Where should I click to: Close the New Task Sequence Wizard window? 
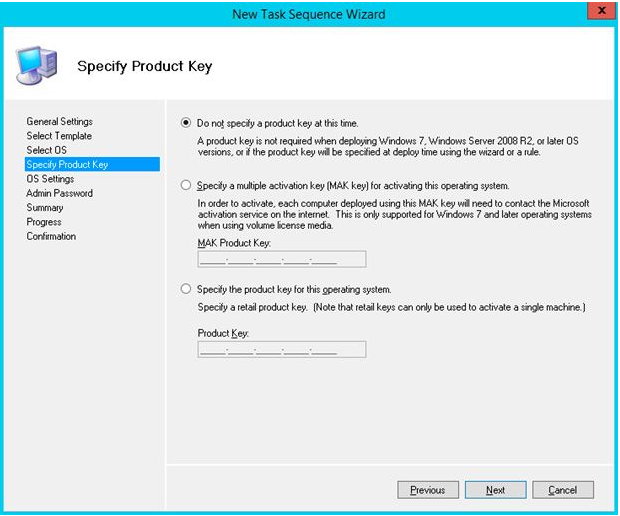[x=601, y=11]
